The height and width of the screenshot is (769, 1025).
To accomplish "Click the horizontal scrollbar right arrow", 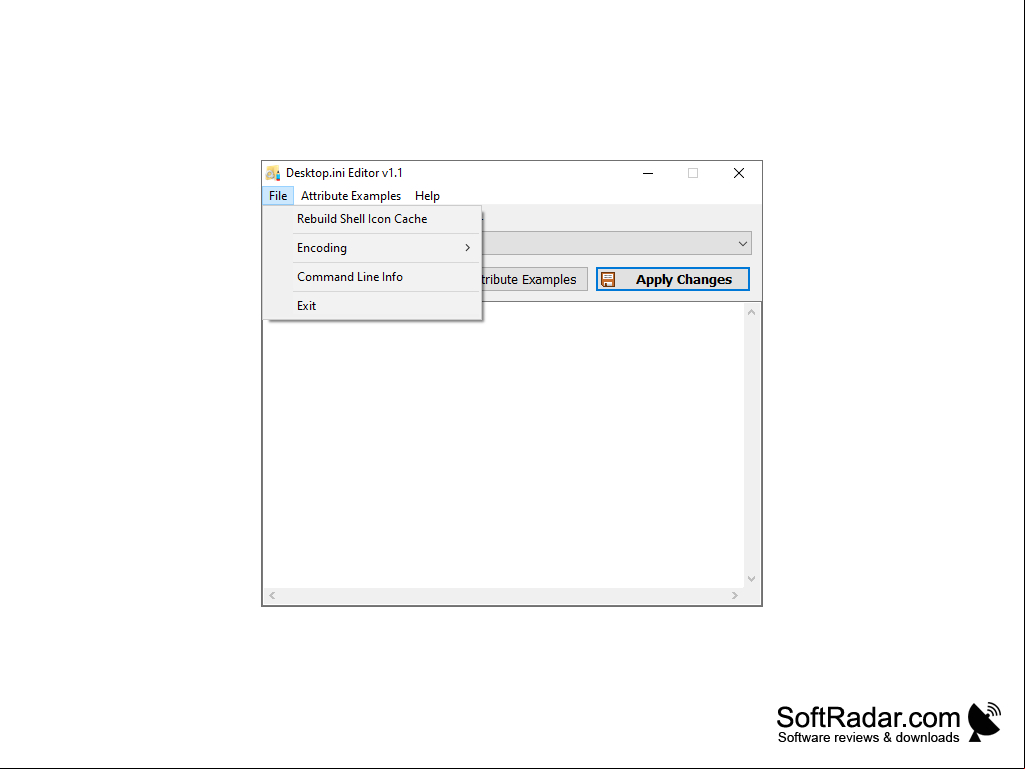I will [x=735, y=595].
